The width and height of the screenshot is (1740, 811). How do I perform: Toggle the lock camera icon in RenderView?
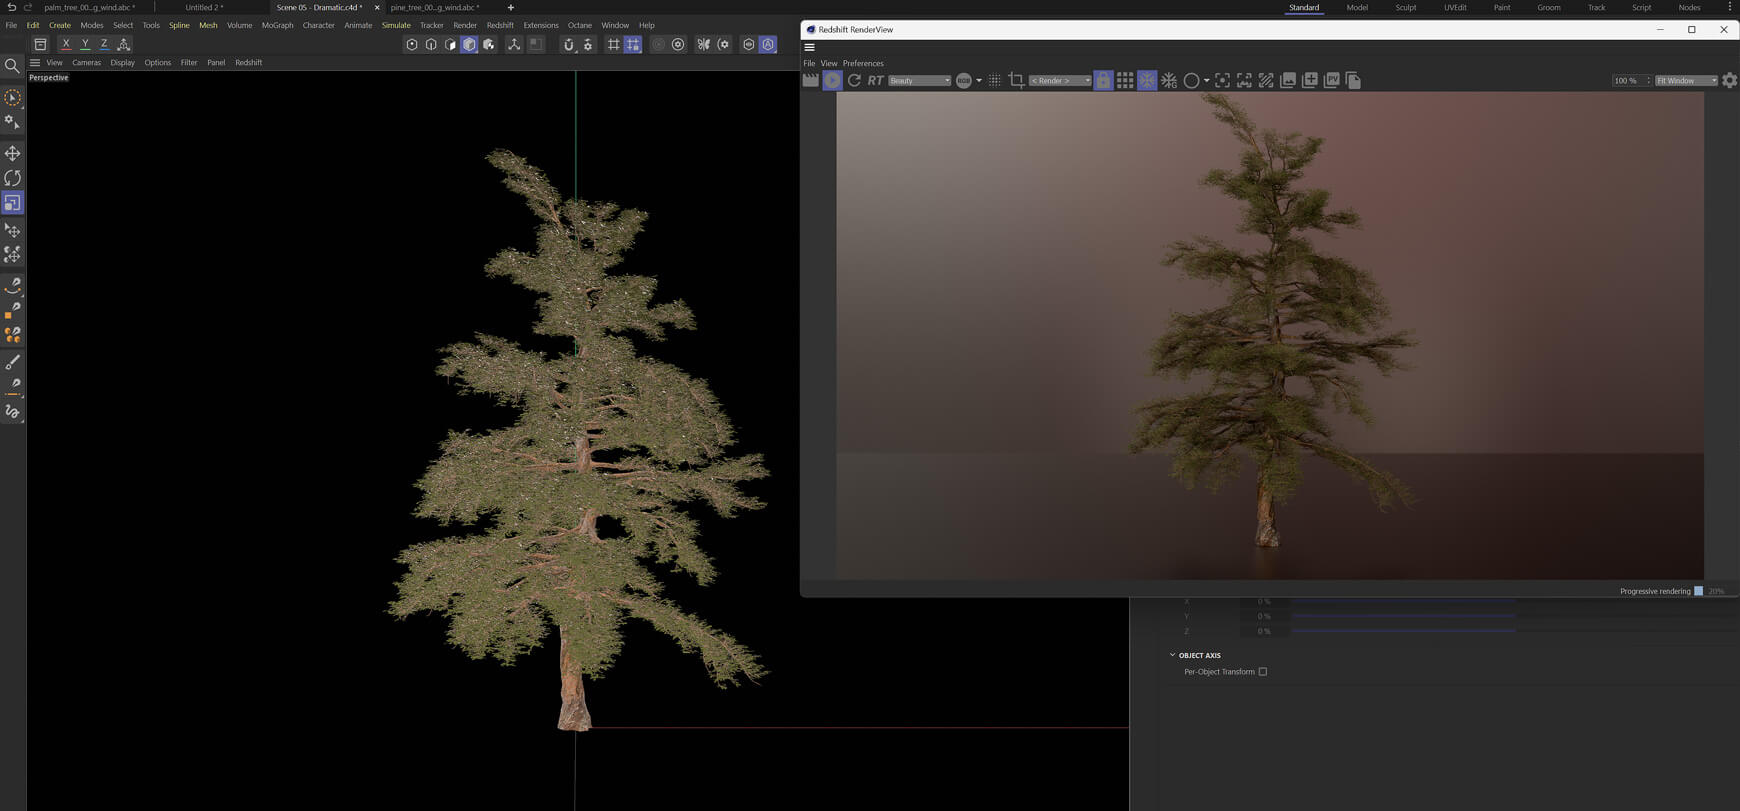[x=1103, y=80]
